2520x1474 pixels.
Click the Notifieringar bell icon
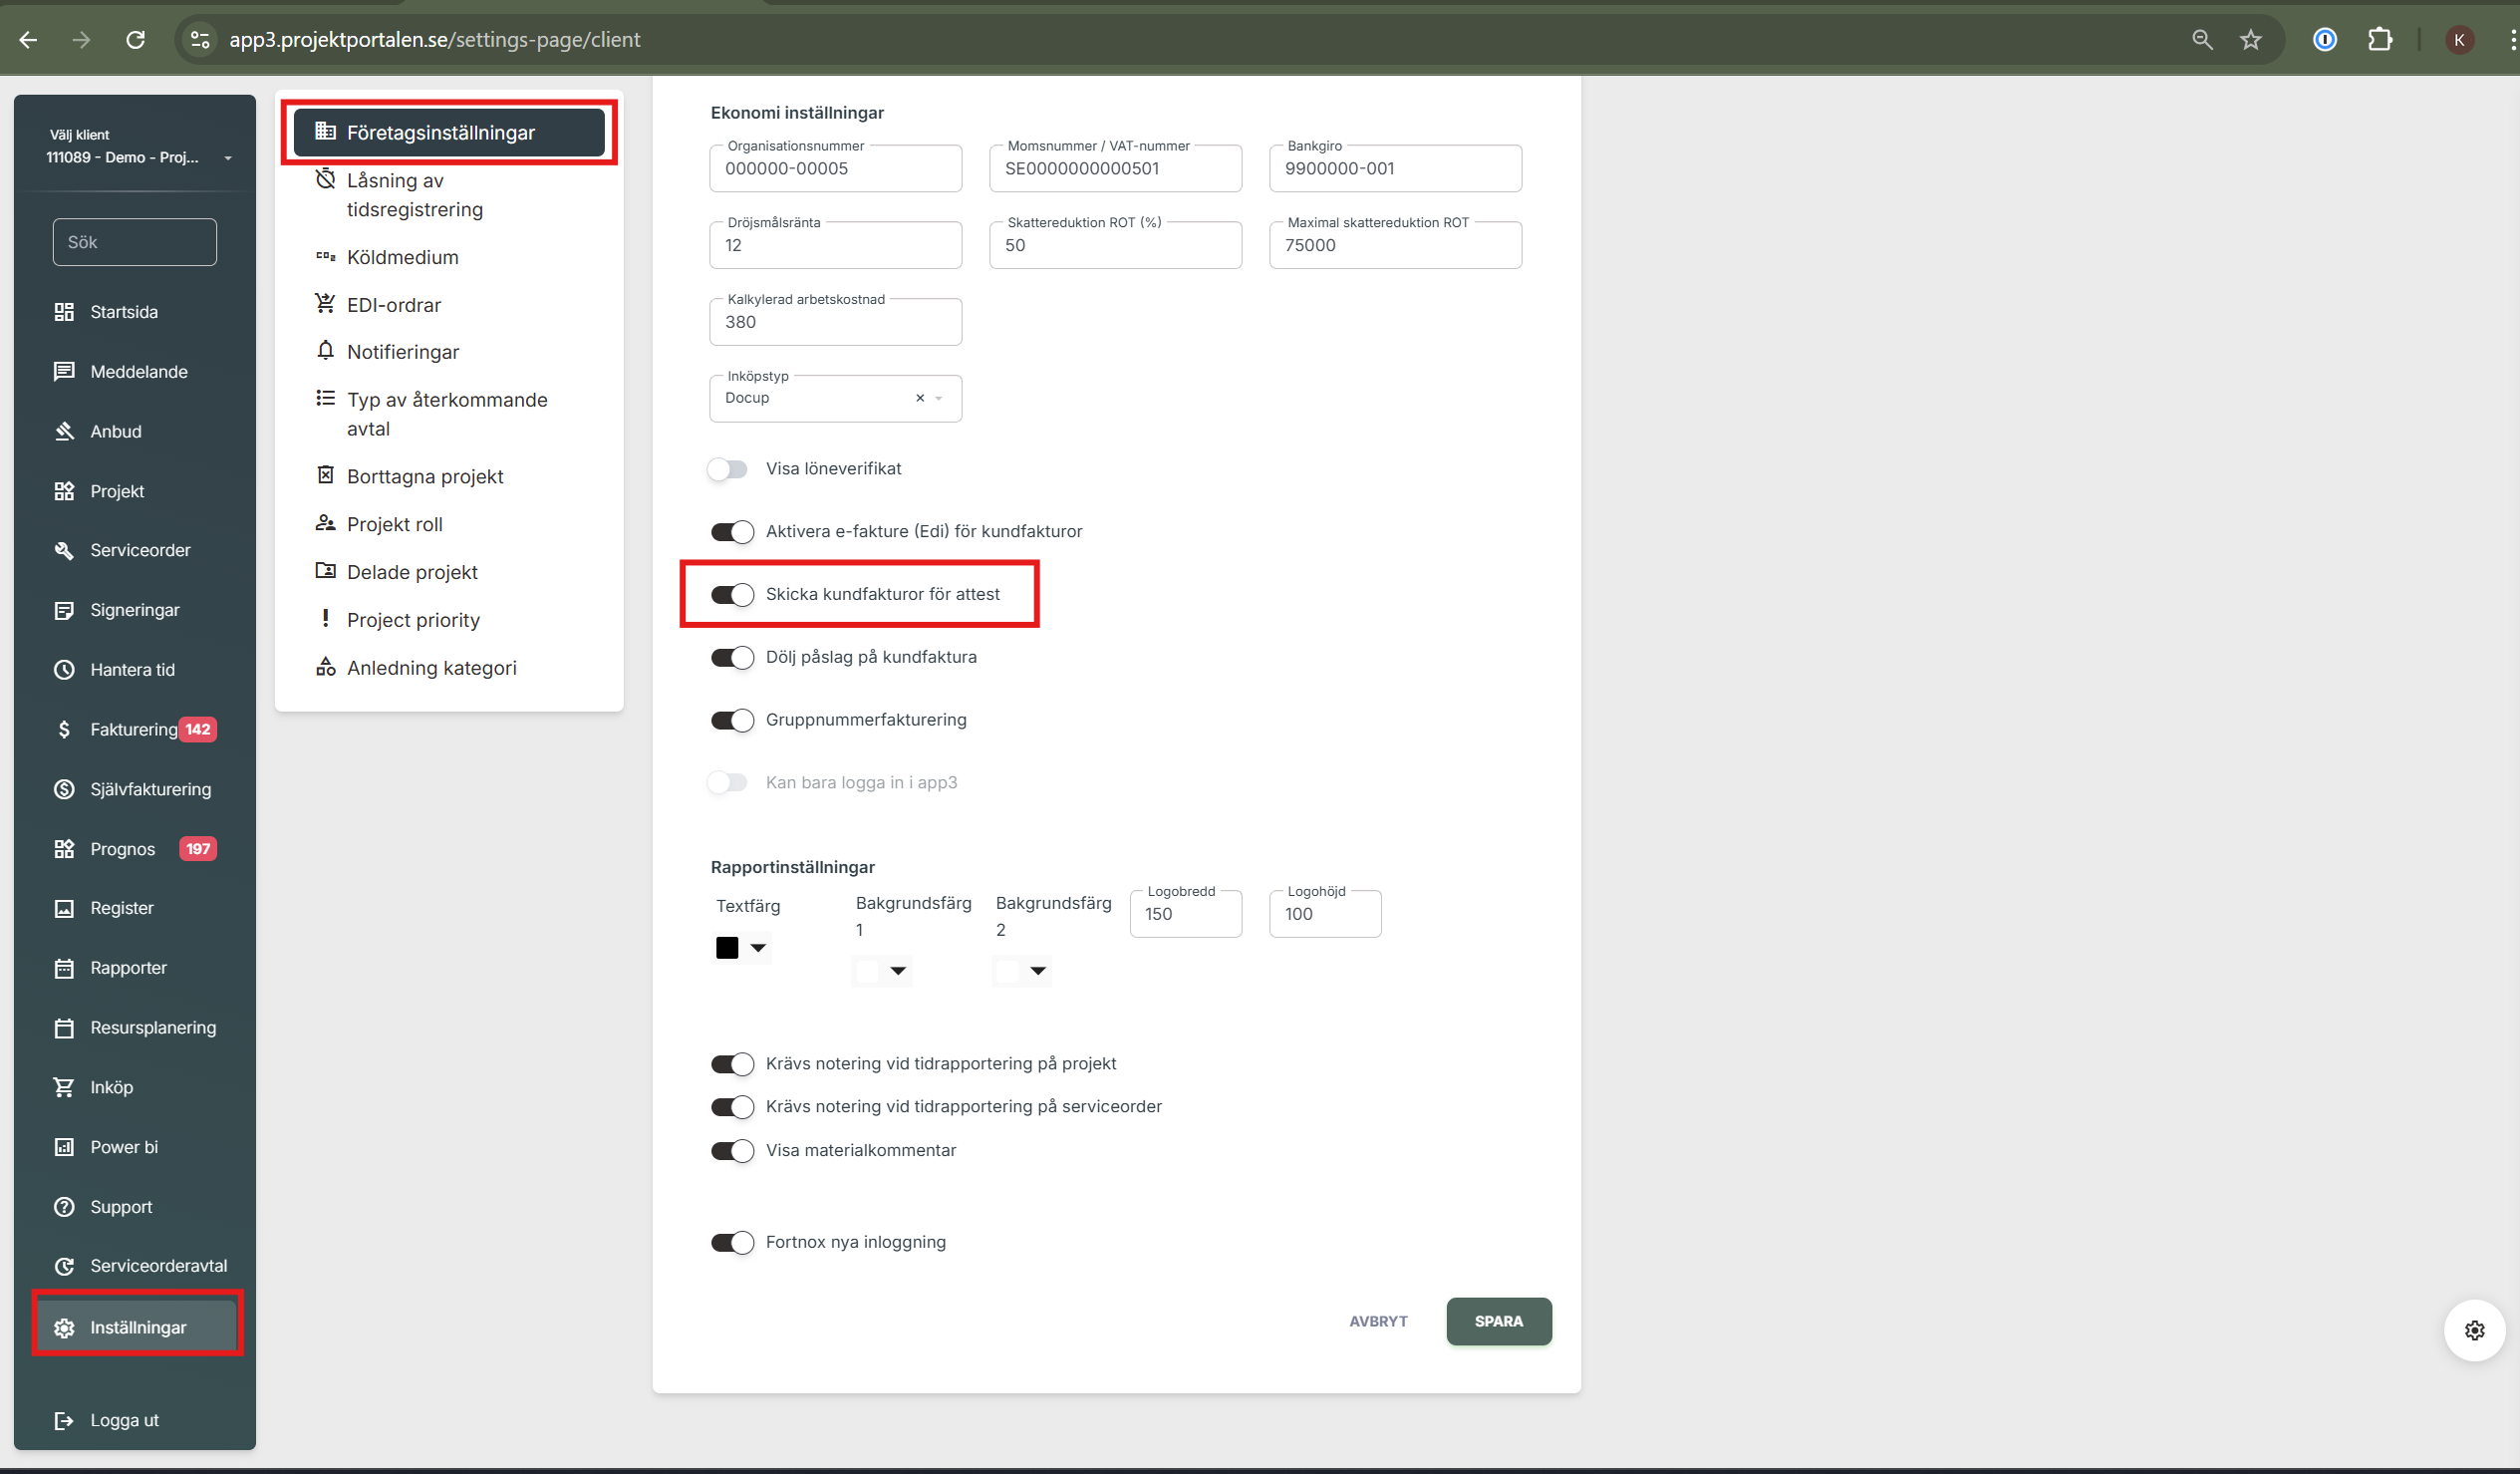point(325,351)
